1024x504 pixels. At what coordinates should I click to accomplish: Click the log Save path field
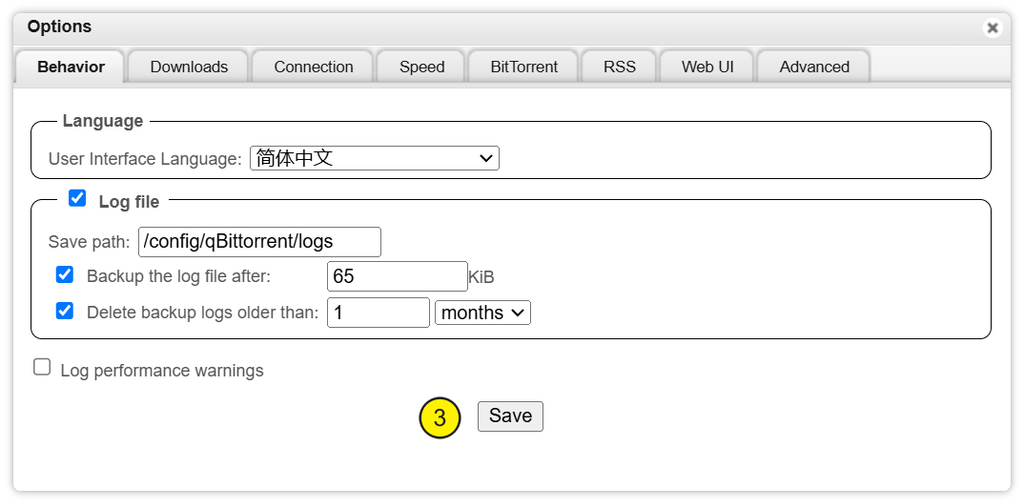(x=259, y=242)
